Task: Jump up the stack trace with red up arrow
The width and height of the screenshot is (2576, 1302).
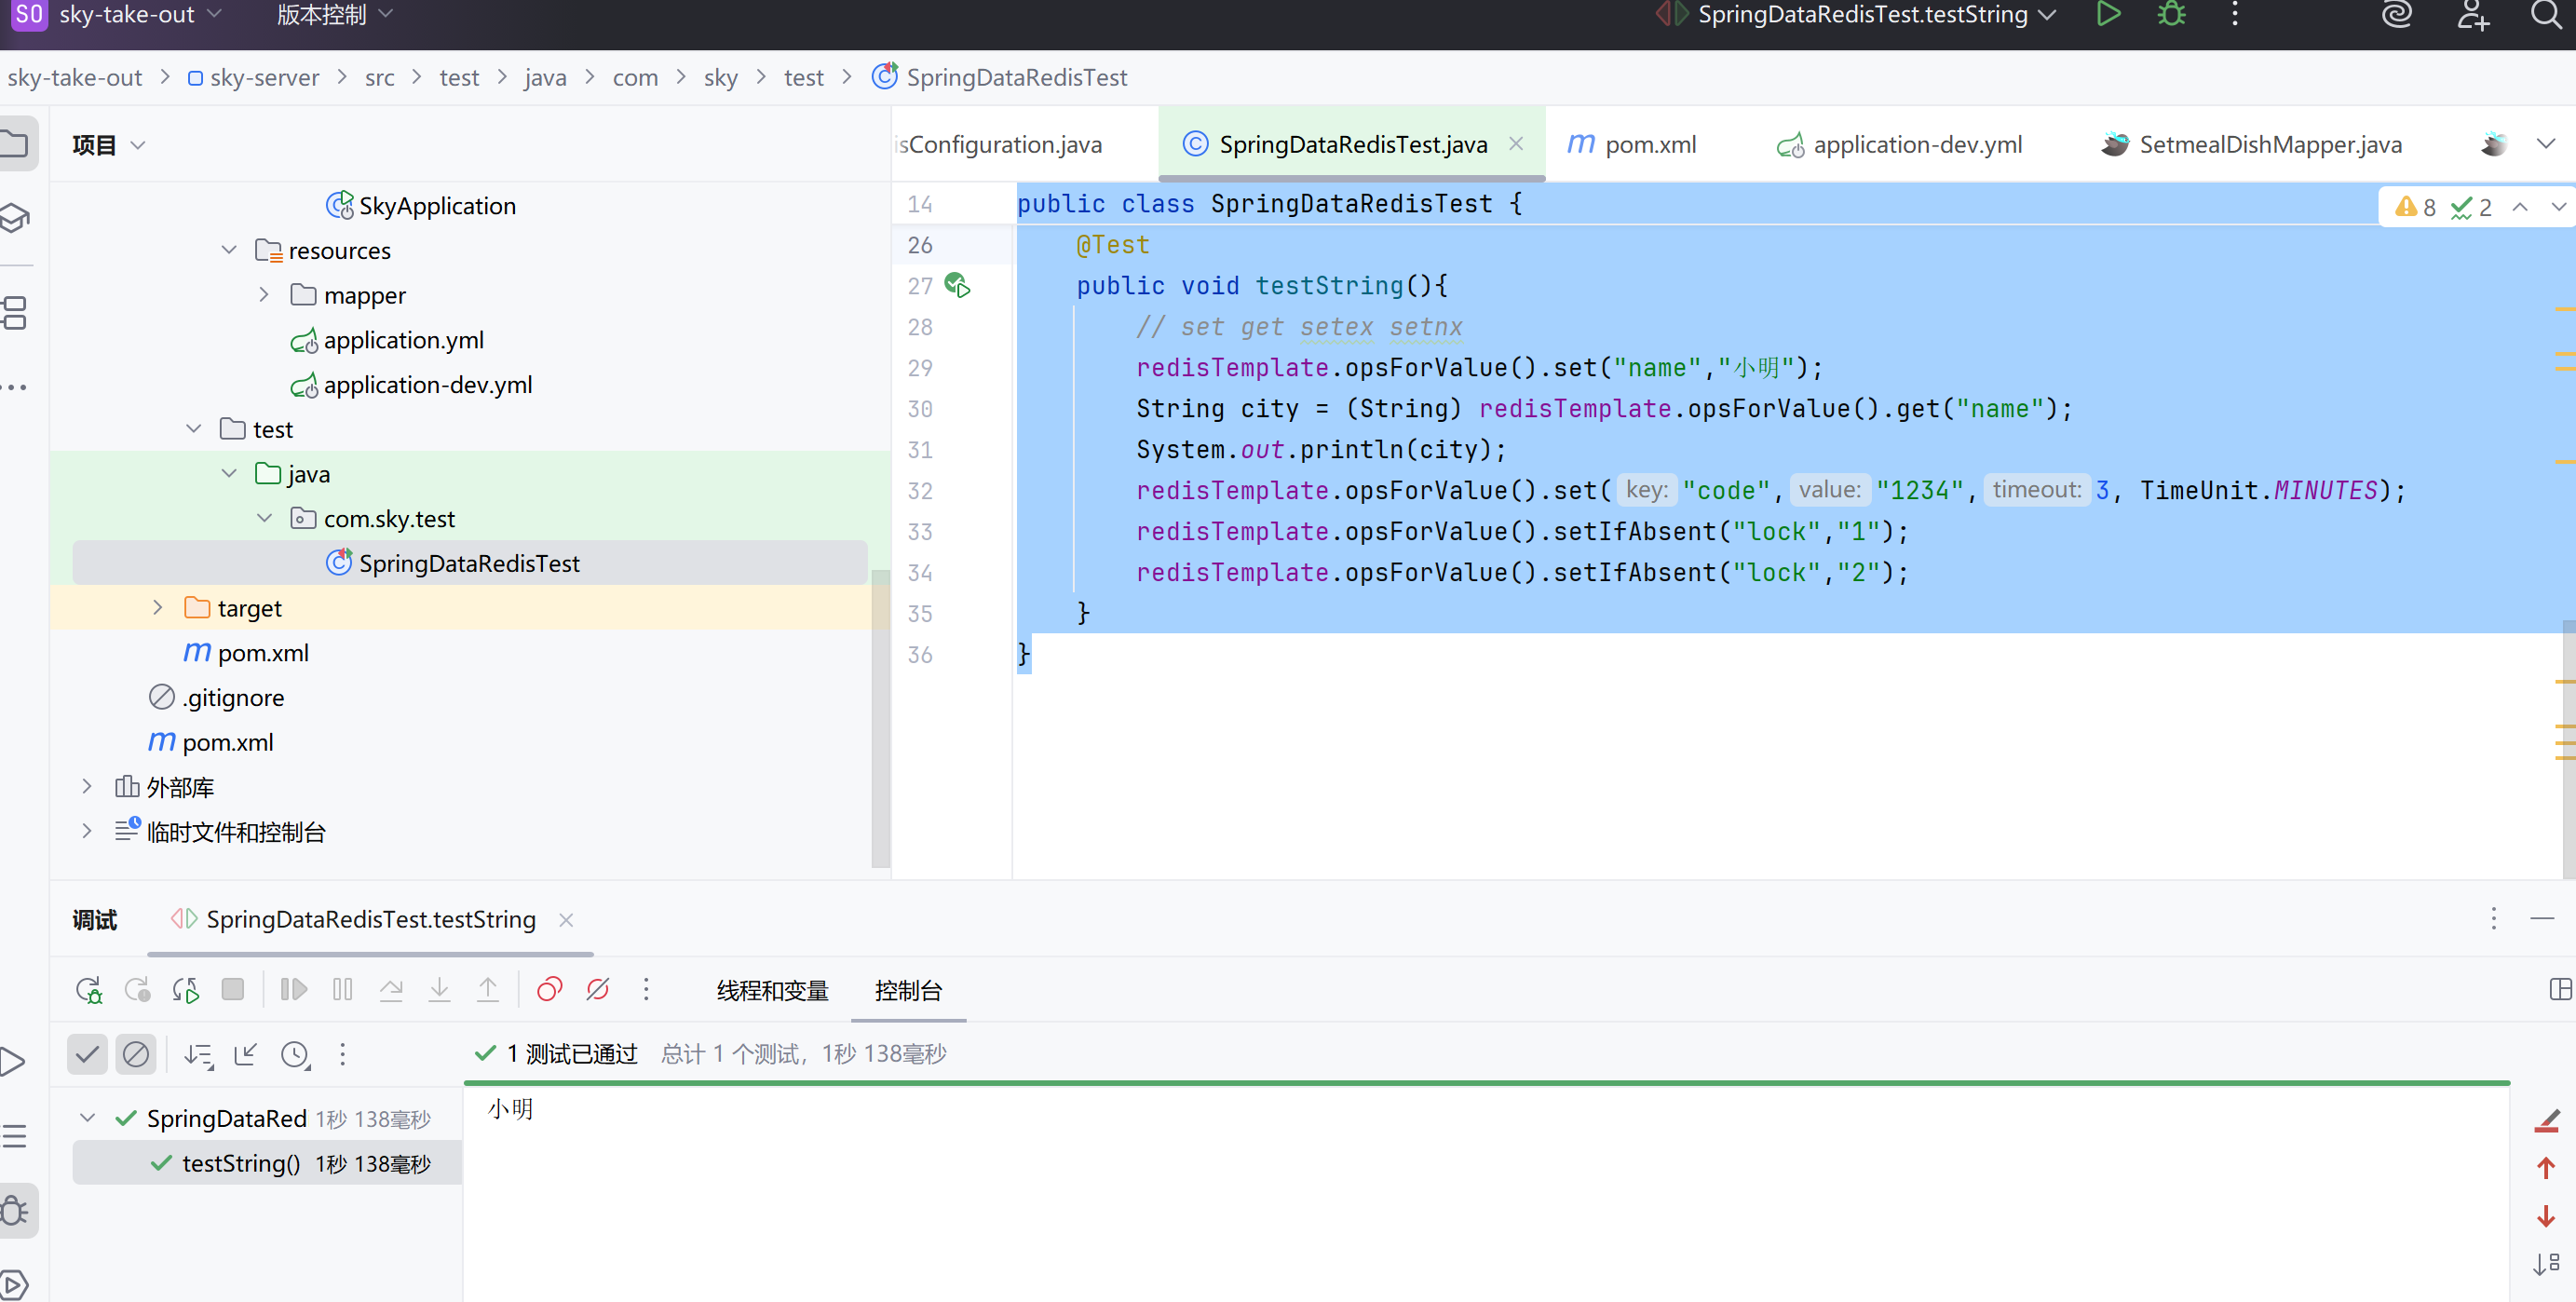Action: [x=2546, y=1168]
